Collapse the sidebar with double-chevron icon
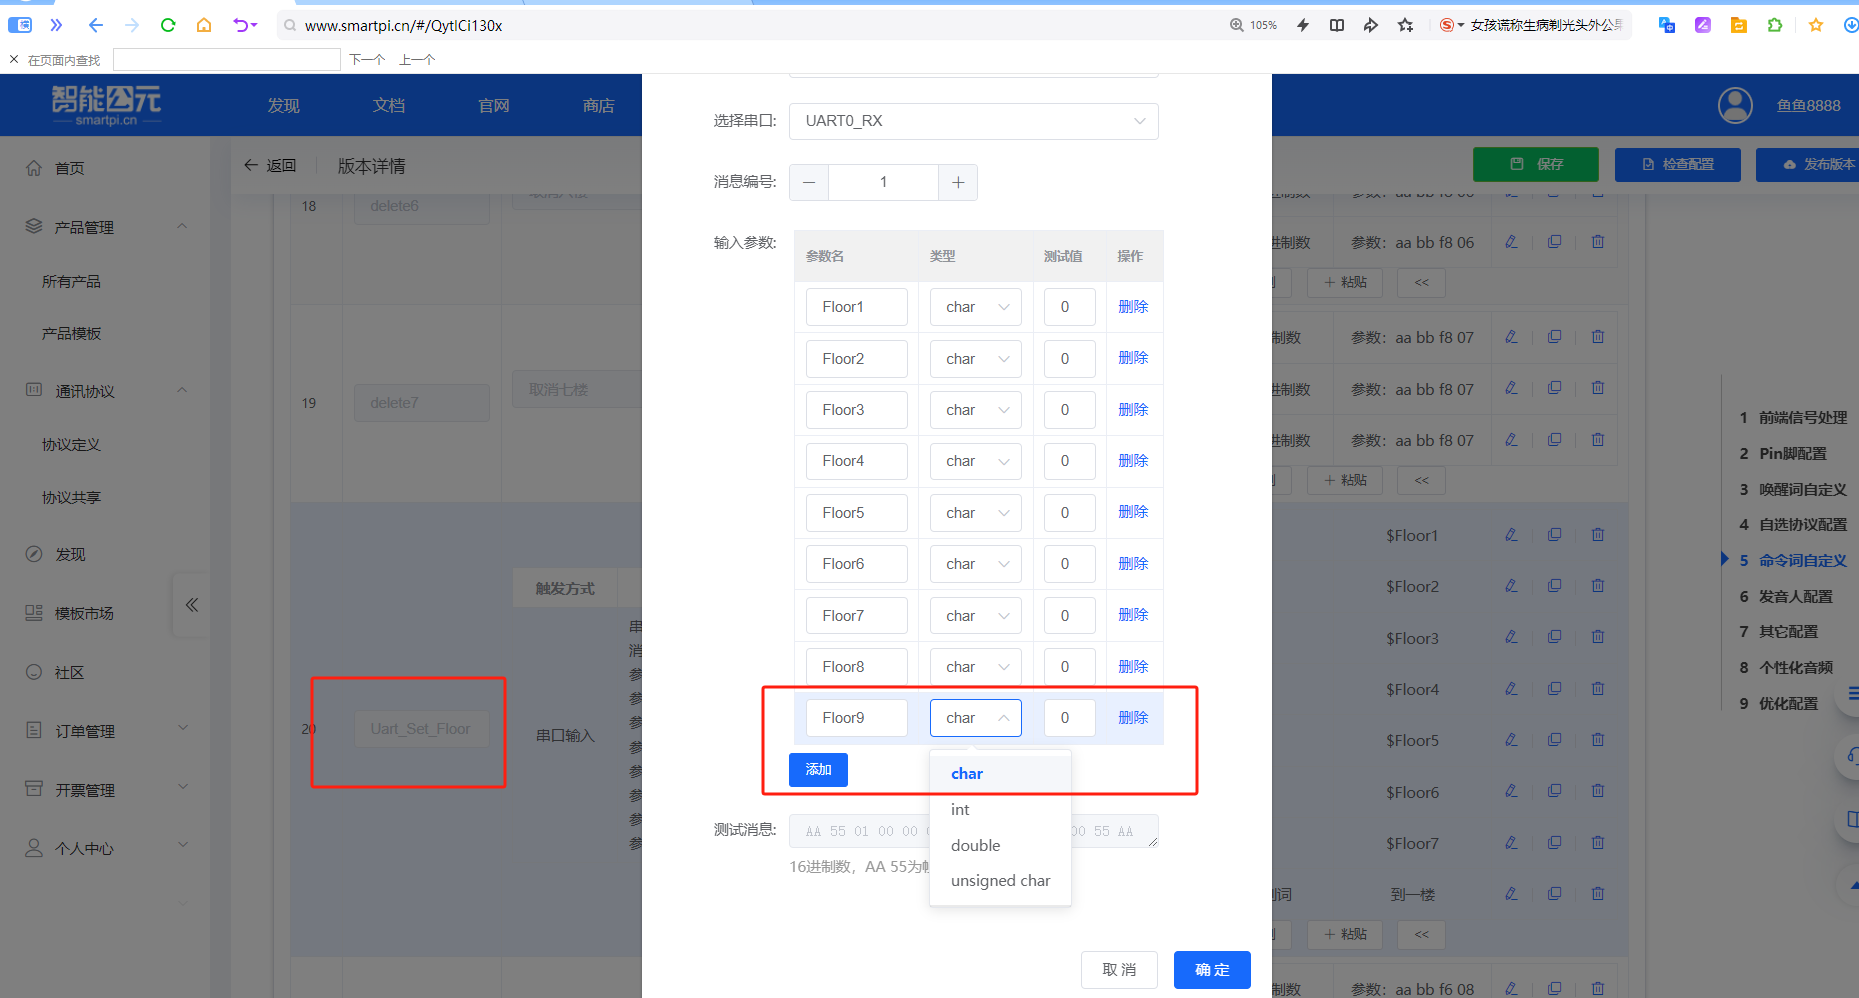Screen dimensions: 1859x998 [x=191, y=604]
